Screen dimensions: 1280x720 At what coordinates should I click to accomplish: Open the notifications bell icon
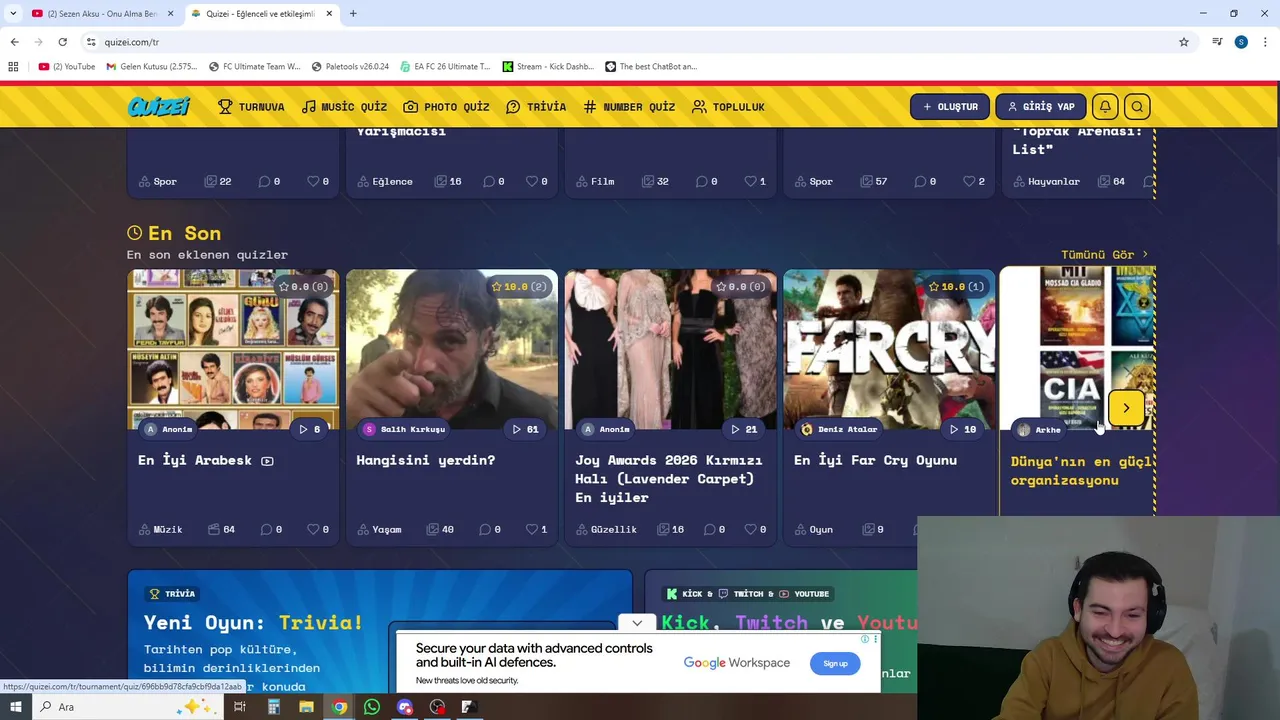1105,107
